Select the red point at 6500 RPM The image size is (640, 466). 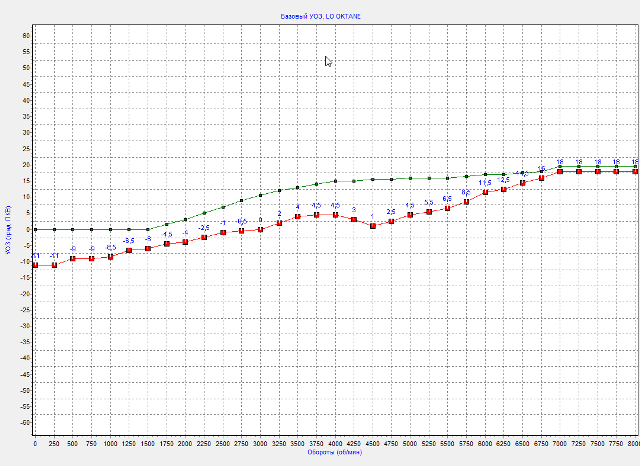click(523, 183)
